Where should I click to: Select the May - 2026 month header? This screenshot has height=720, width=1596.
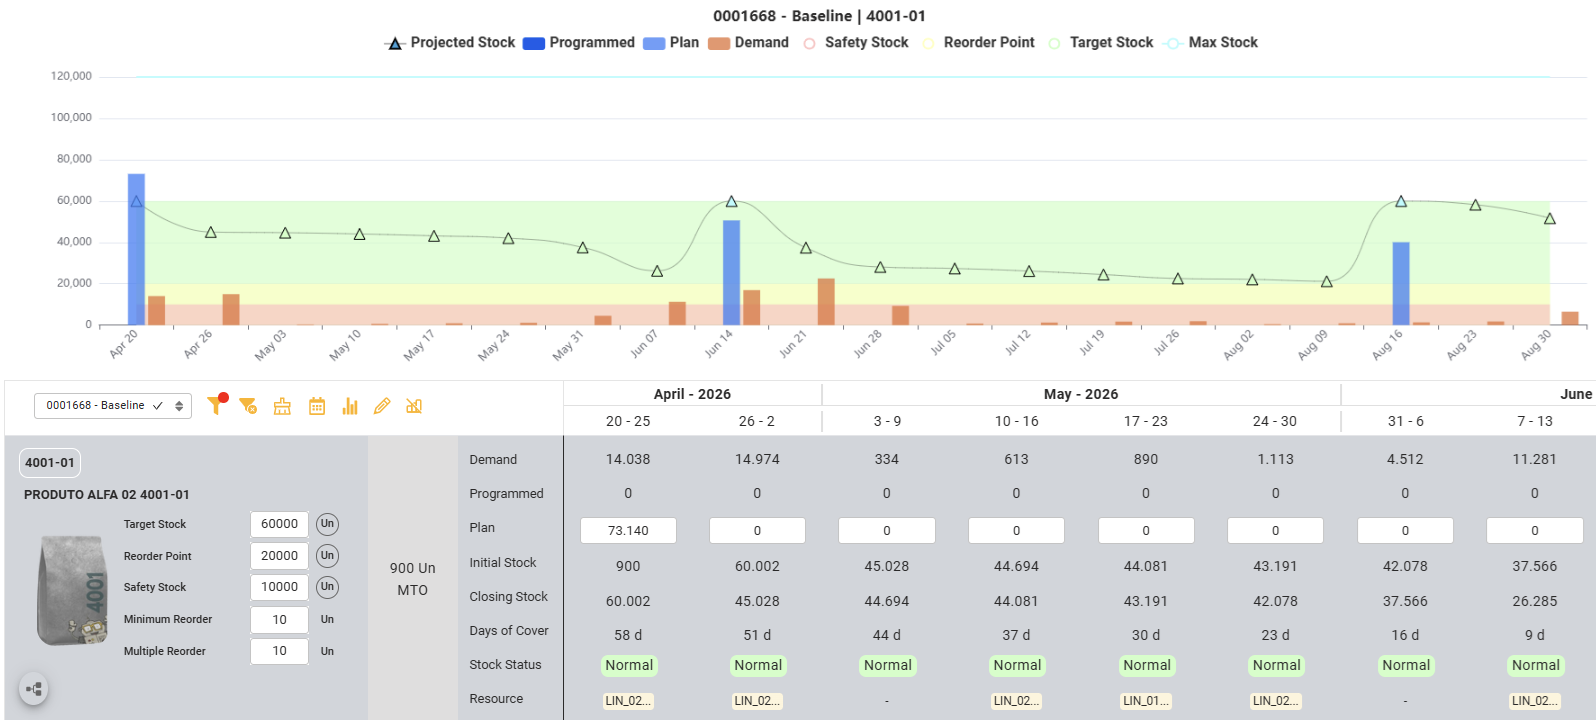click(x=1081, y=394)
